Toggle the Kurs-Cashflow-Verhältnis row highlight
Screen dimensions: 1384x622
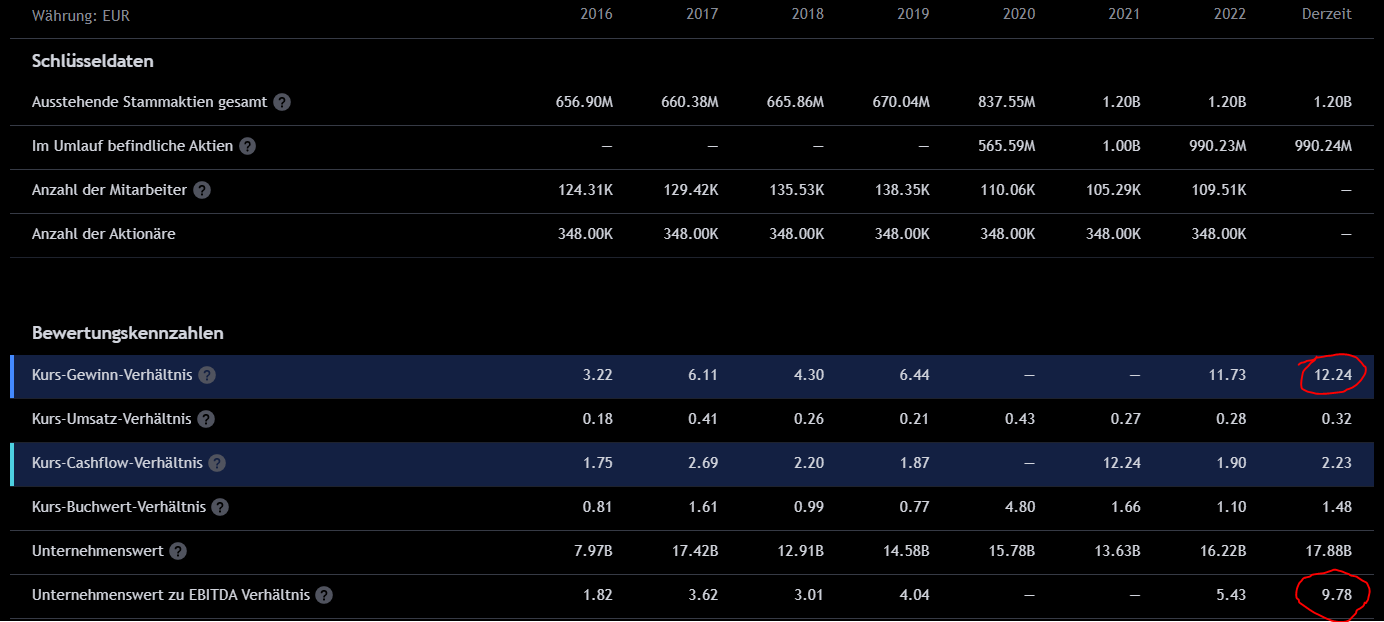[x=117, y=464]
